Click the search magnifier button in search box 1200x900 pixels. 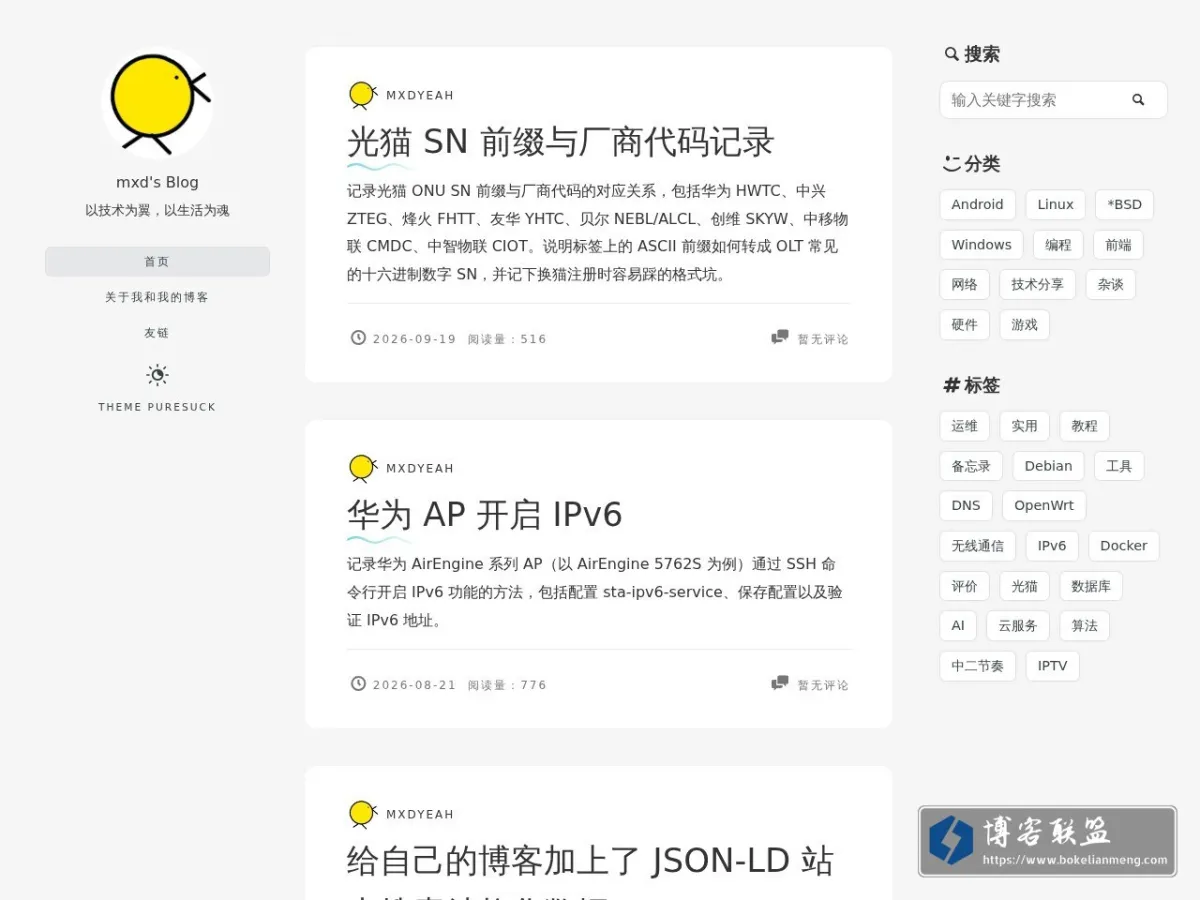point(1138,100)
